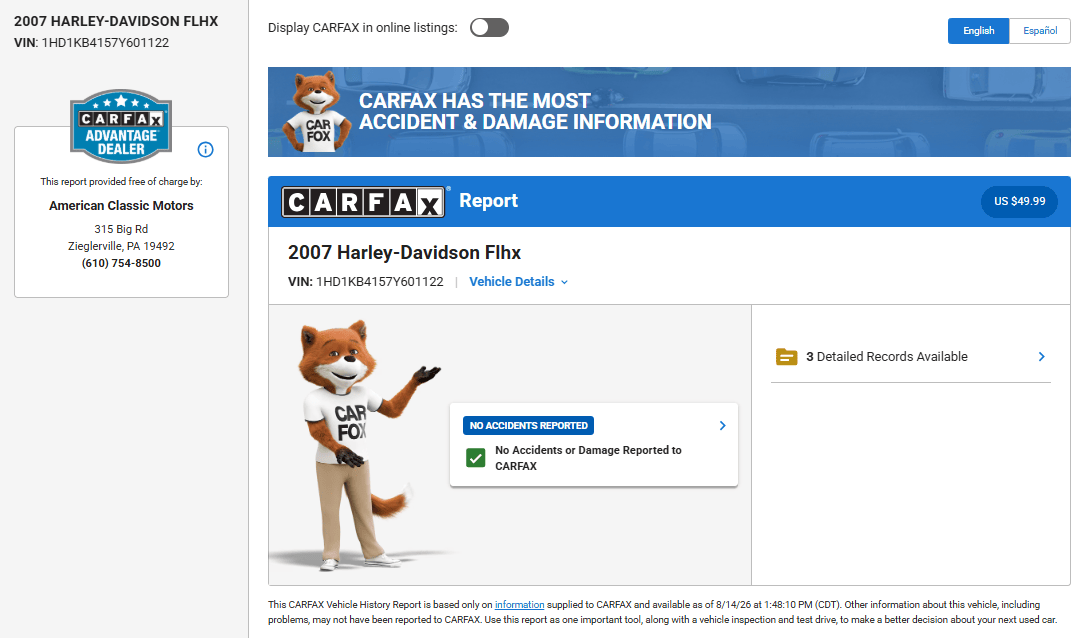This screenshot has width=1083, height=638.
Task: Toggle Display CARFAX in online listings switch
Action: tap(489, 28)
